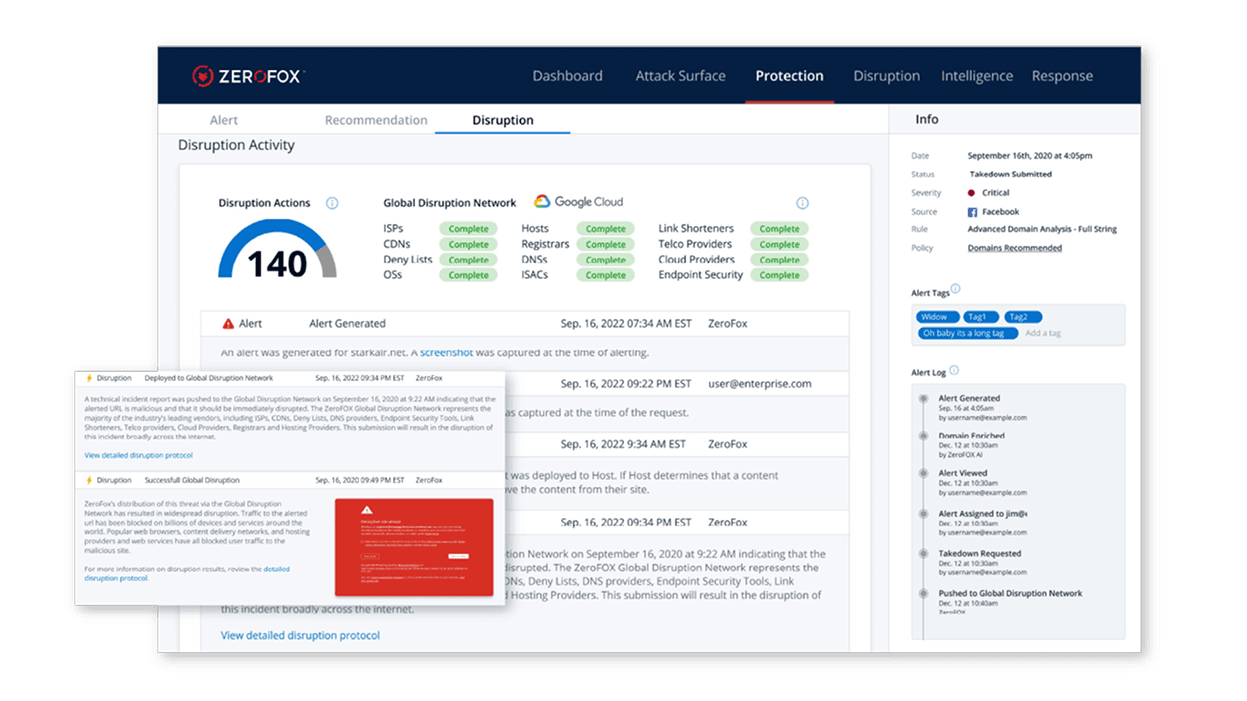
Task: Click the ZeroFox logo icon
Action: [203, 76]
